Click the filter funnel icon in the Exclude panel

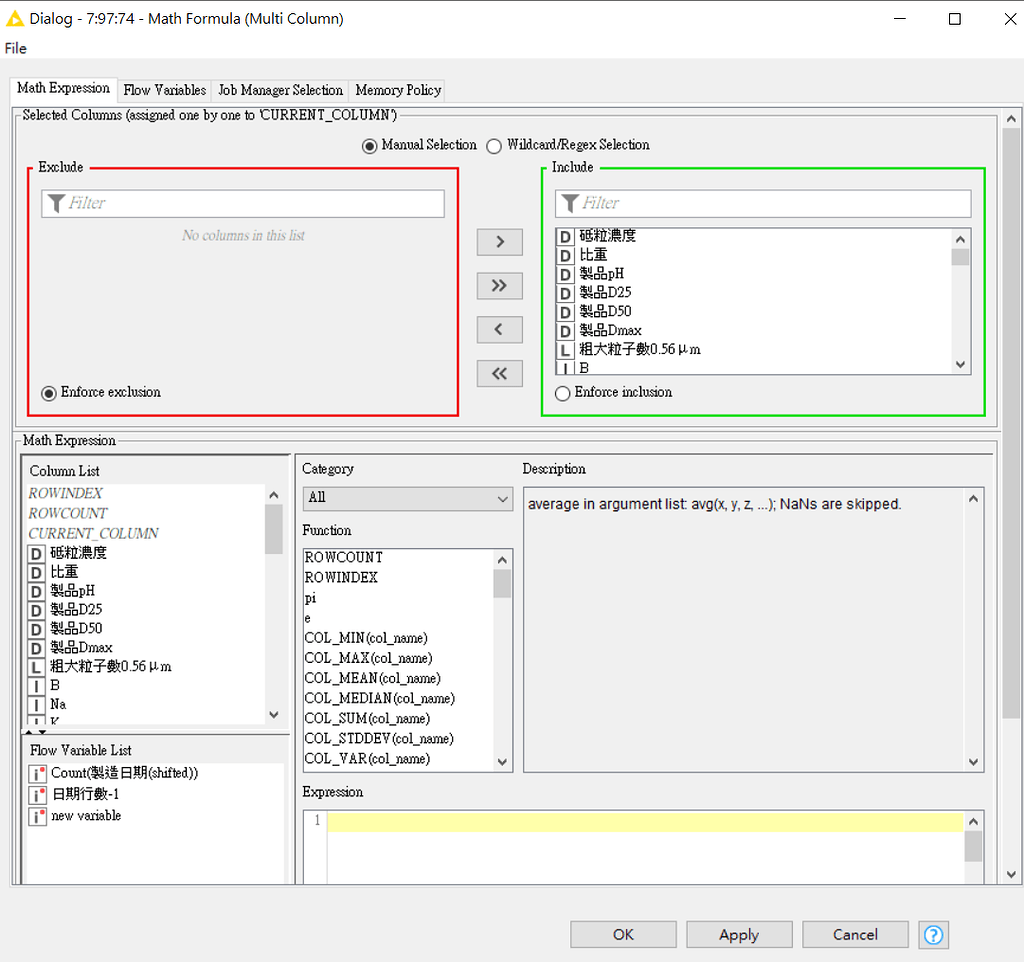click(x=56, y=203)
